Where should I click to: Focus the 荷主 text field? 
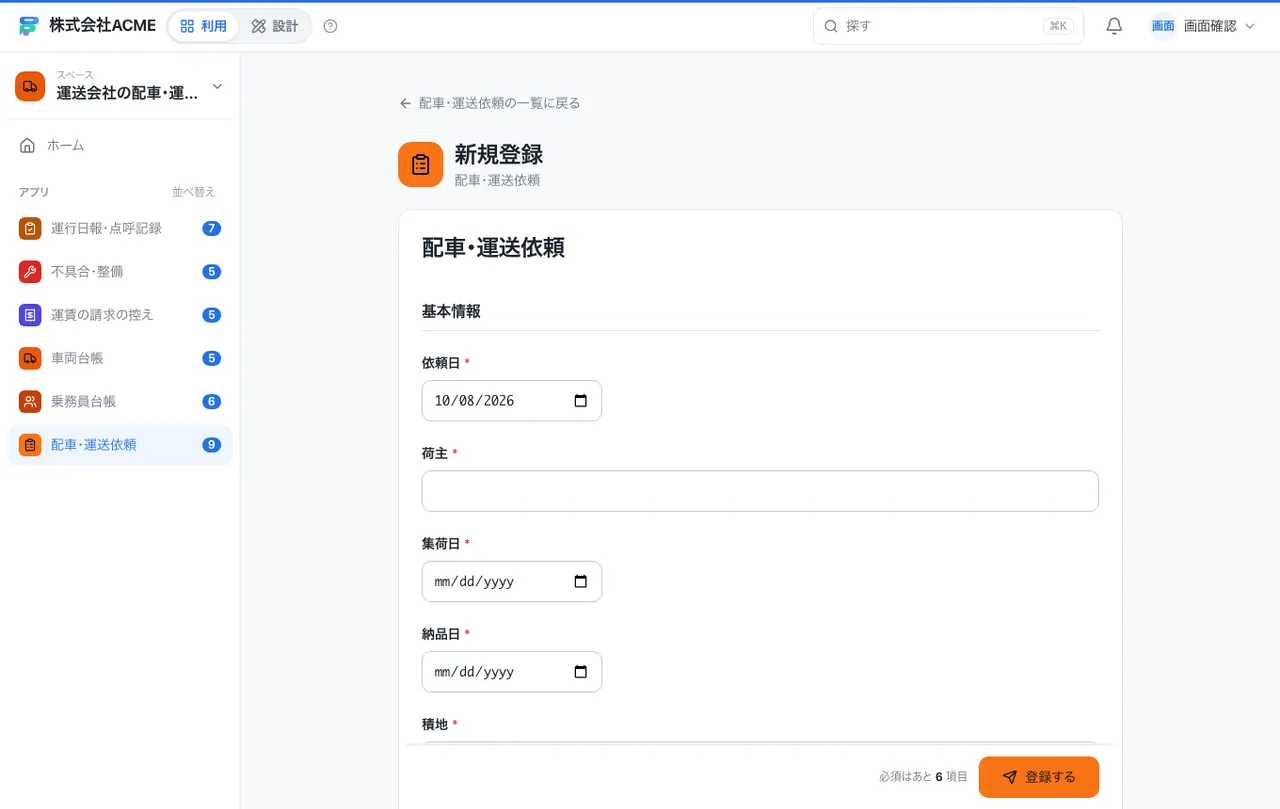(x=760, y=491)
